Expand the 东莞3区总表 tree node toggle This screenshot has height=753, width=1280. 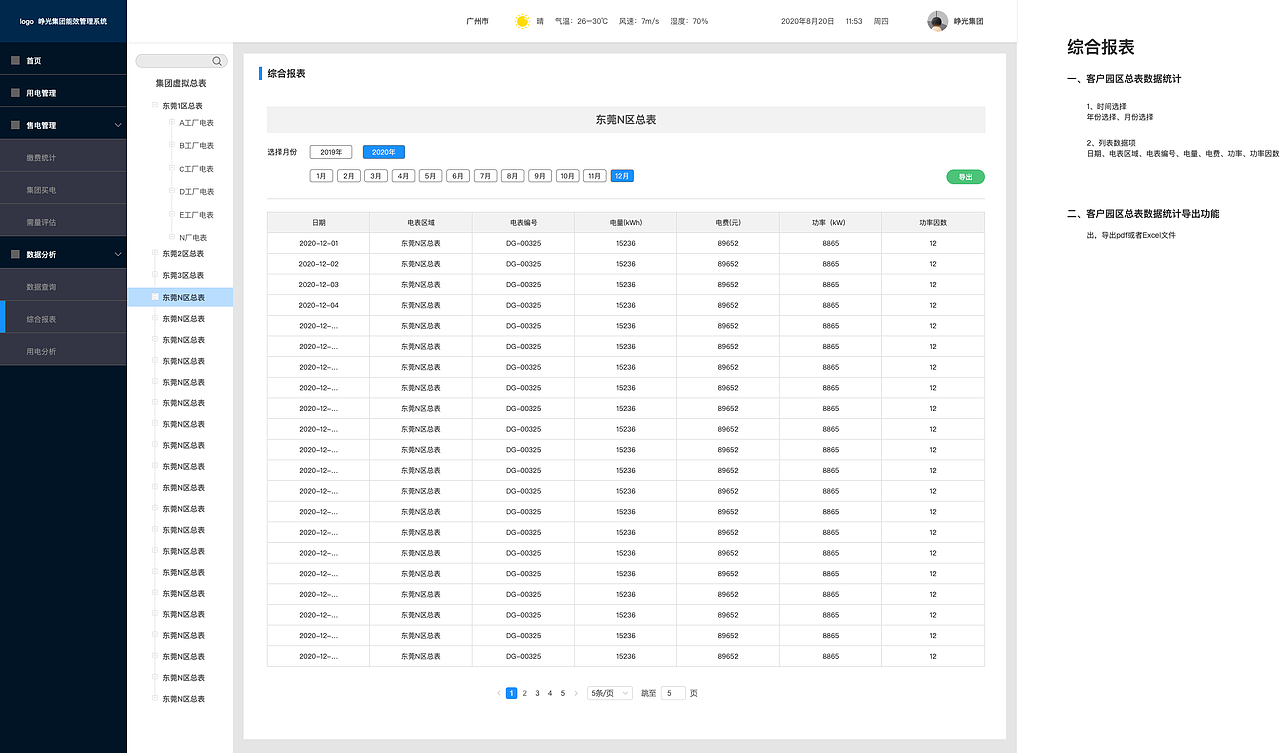(x=155, y=275)
